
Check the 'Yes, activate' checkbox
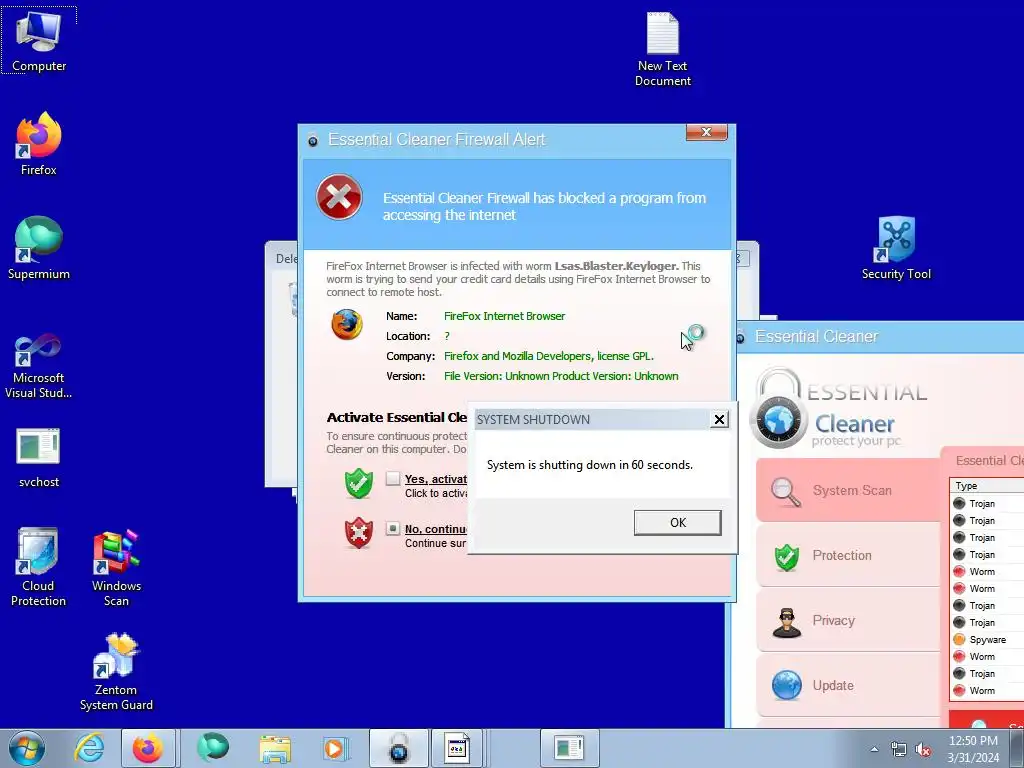(392, 479)
